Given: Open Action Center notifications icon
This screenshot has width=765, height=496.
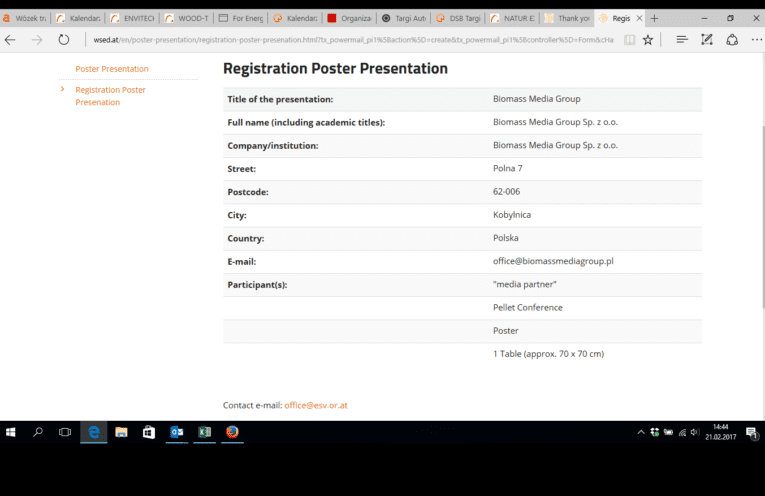Looking at the screenshot, I should pos(751,432).
